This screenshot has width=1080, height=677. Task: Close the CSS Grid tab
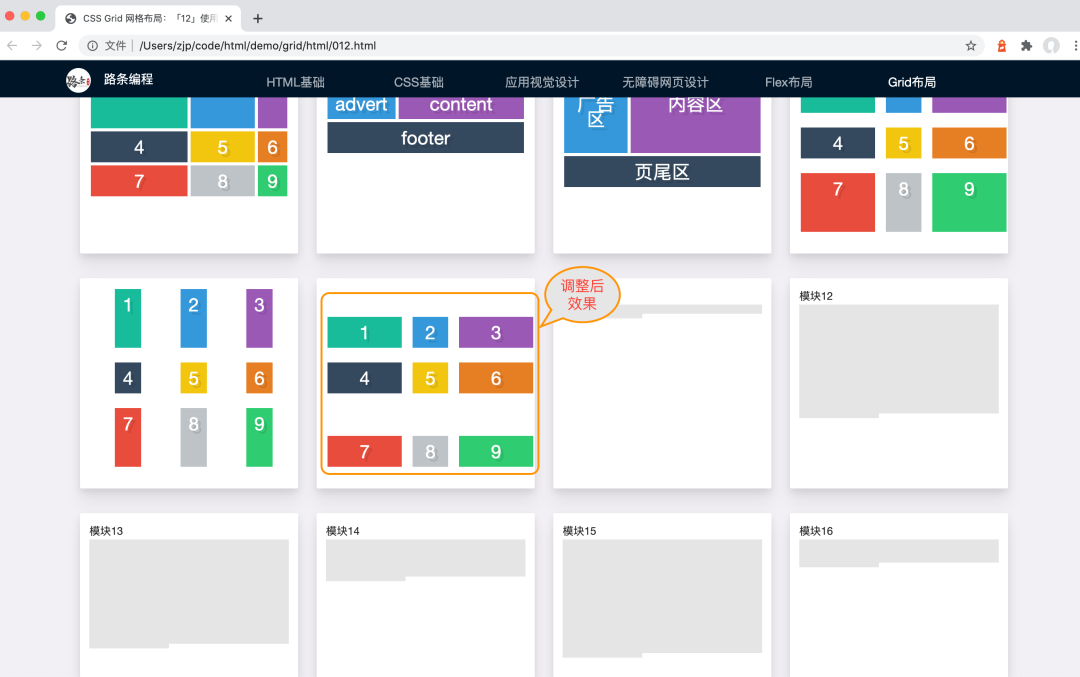coord(229,19)
